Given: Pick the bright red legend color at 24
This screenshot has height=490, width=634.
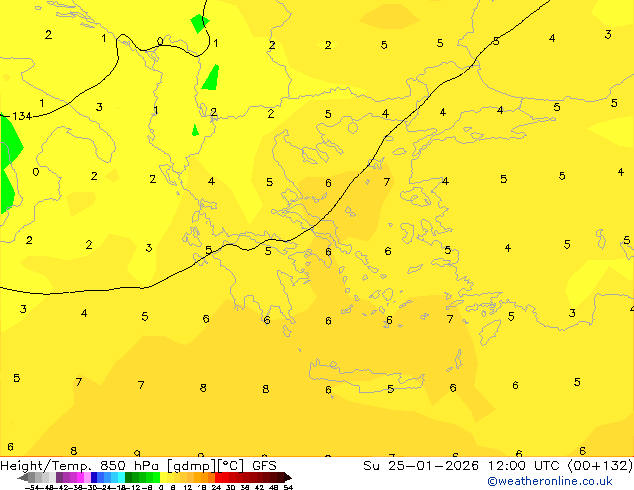Looking at the screenshot, I should tap(218, 477).
